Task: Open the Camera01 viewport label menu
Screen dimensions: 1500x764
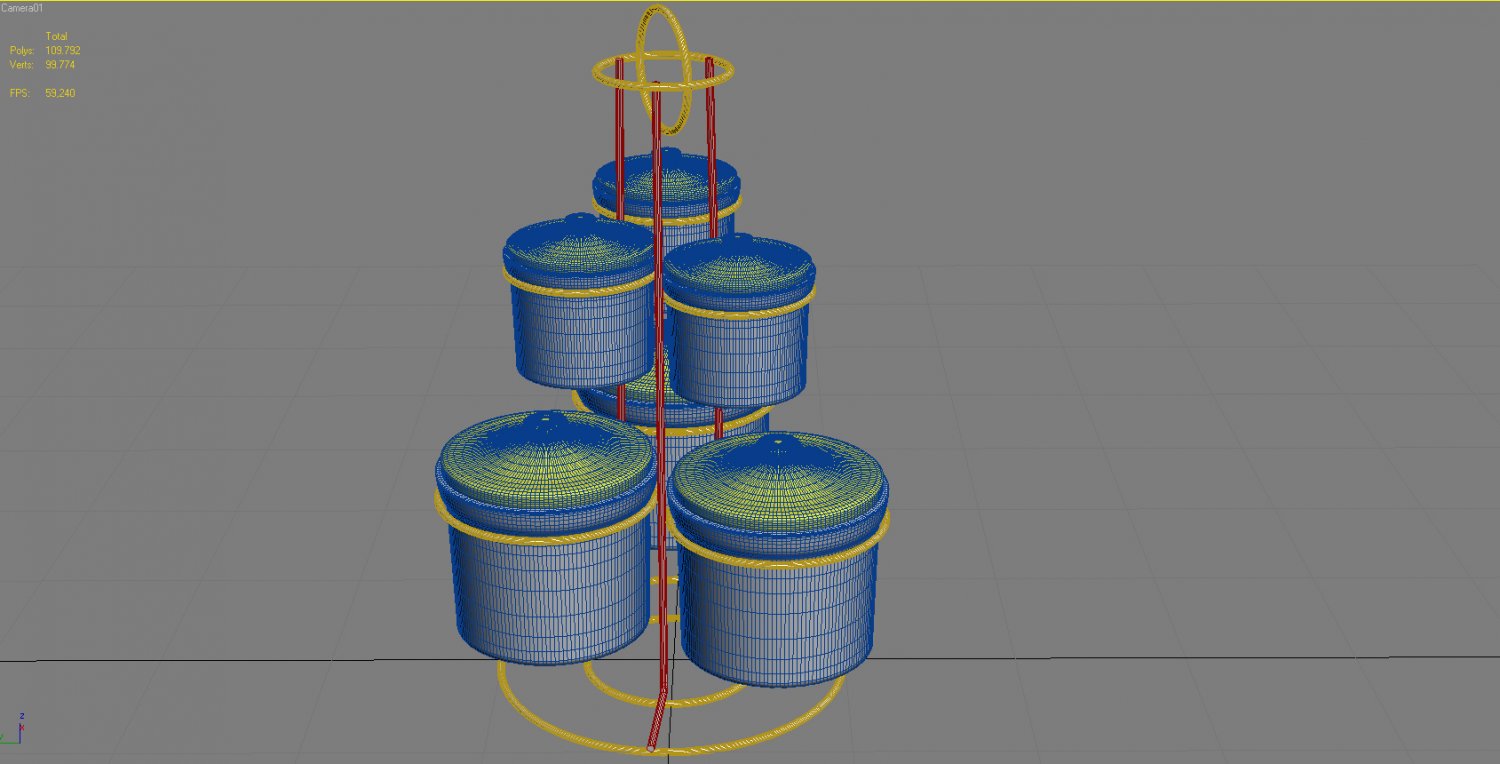Action: (x=22, y=8)
